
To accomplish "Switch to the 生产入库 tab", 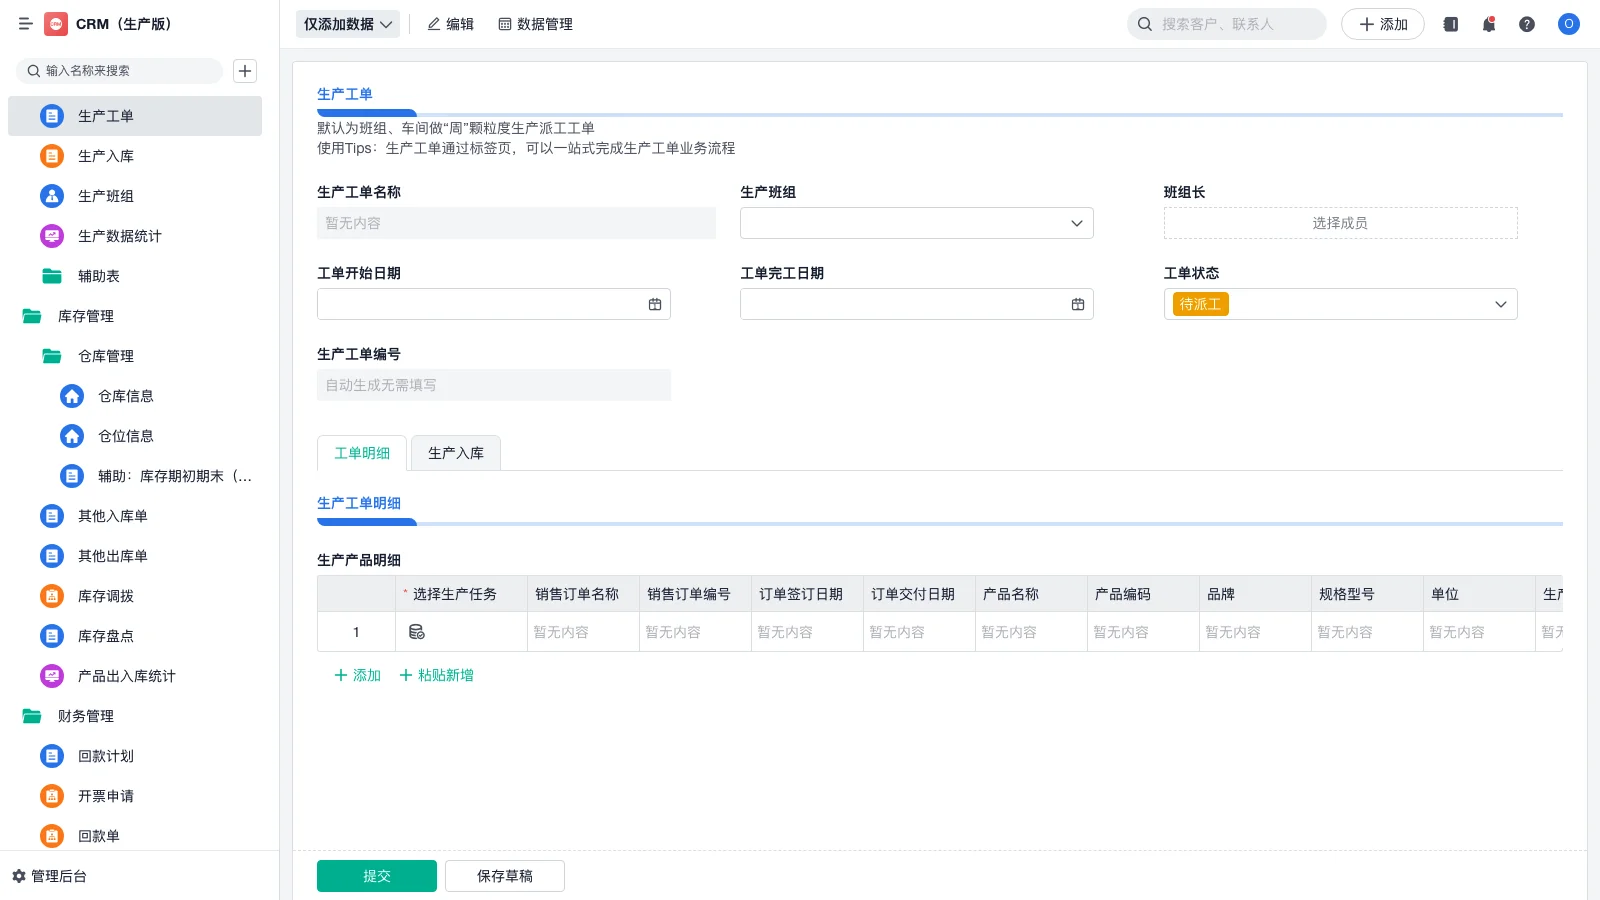I will (x=455, y=453).
